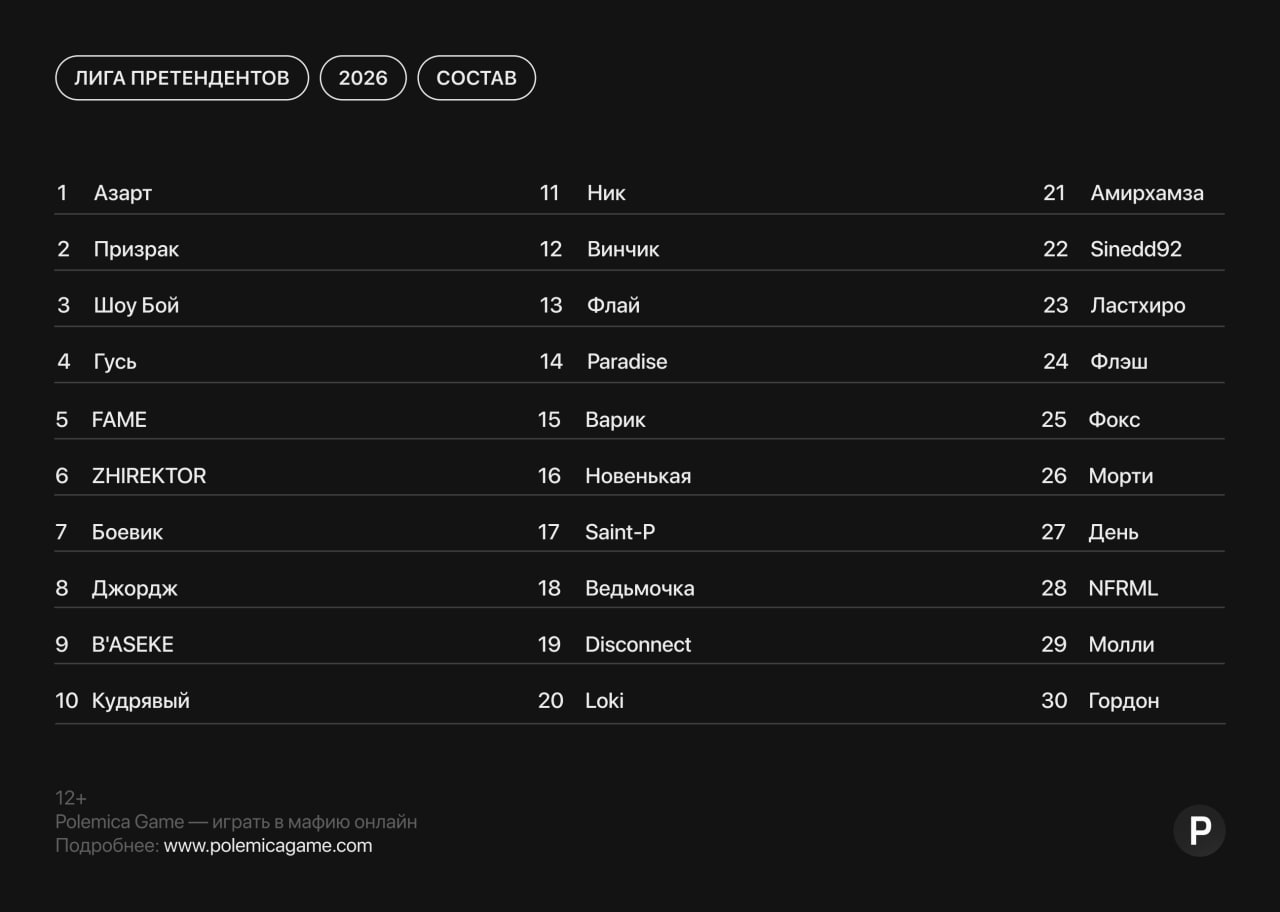The height and width of the screenshot is (912, 1280).
Task: Click on Амирхамза in the list
Action: [1147, 193]
